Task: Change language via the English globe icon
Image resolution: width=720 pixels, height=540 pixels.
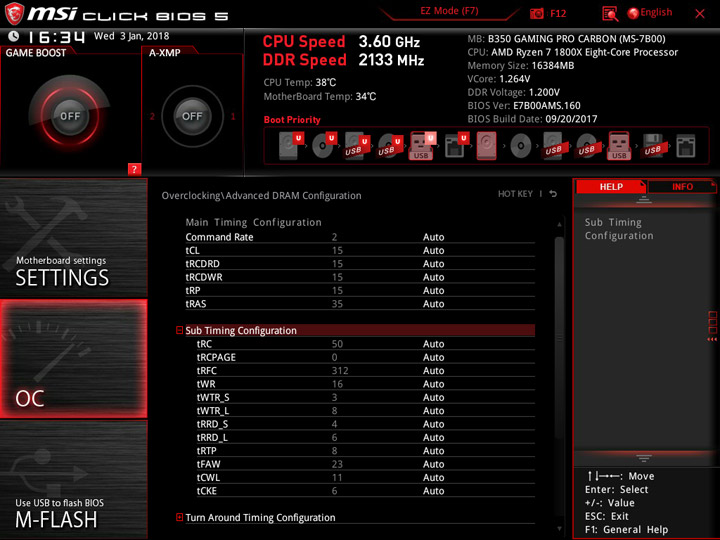Action: tap(650, 13)
